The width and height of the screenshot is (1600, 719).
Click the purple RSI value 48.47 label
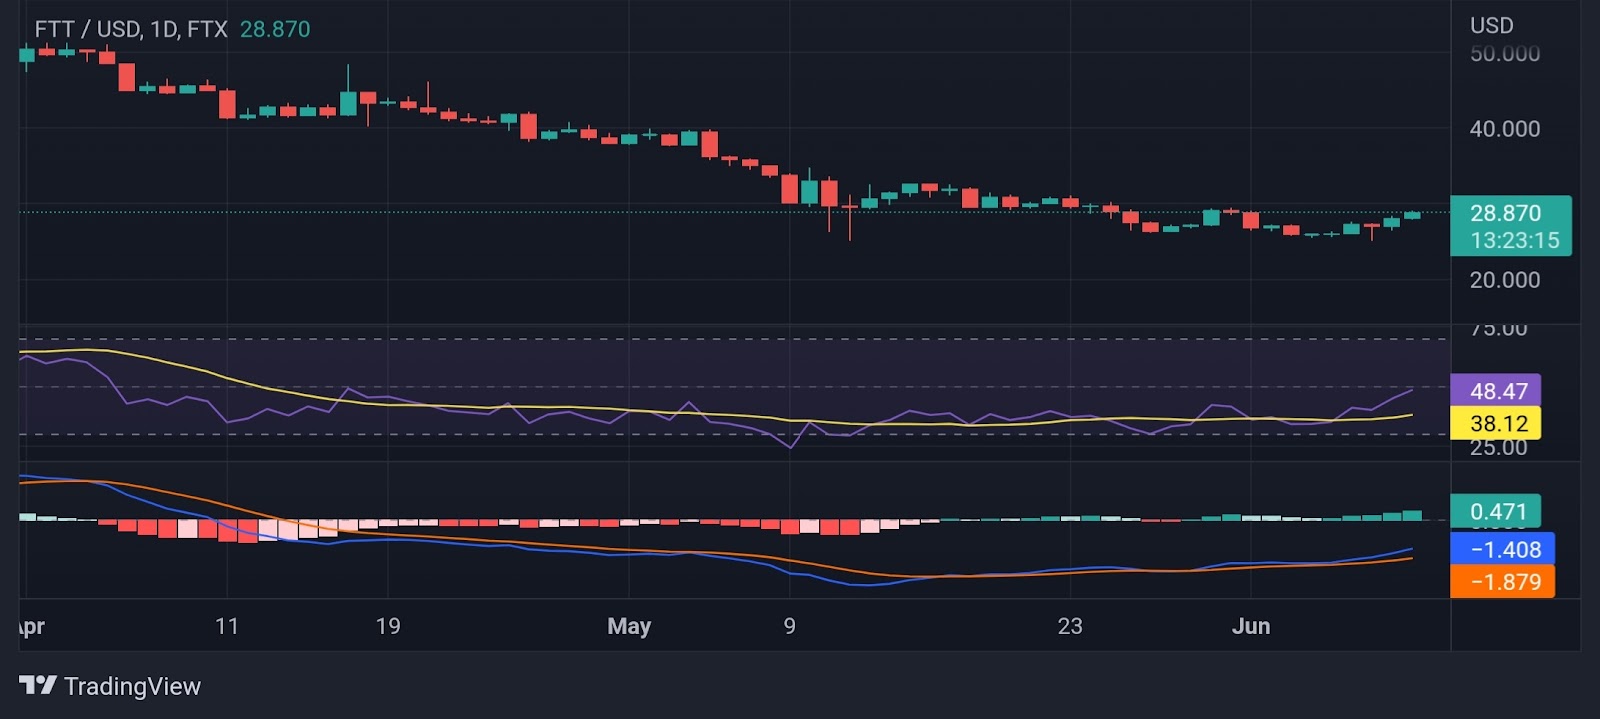[1496, 391]
